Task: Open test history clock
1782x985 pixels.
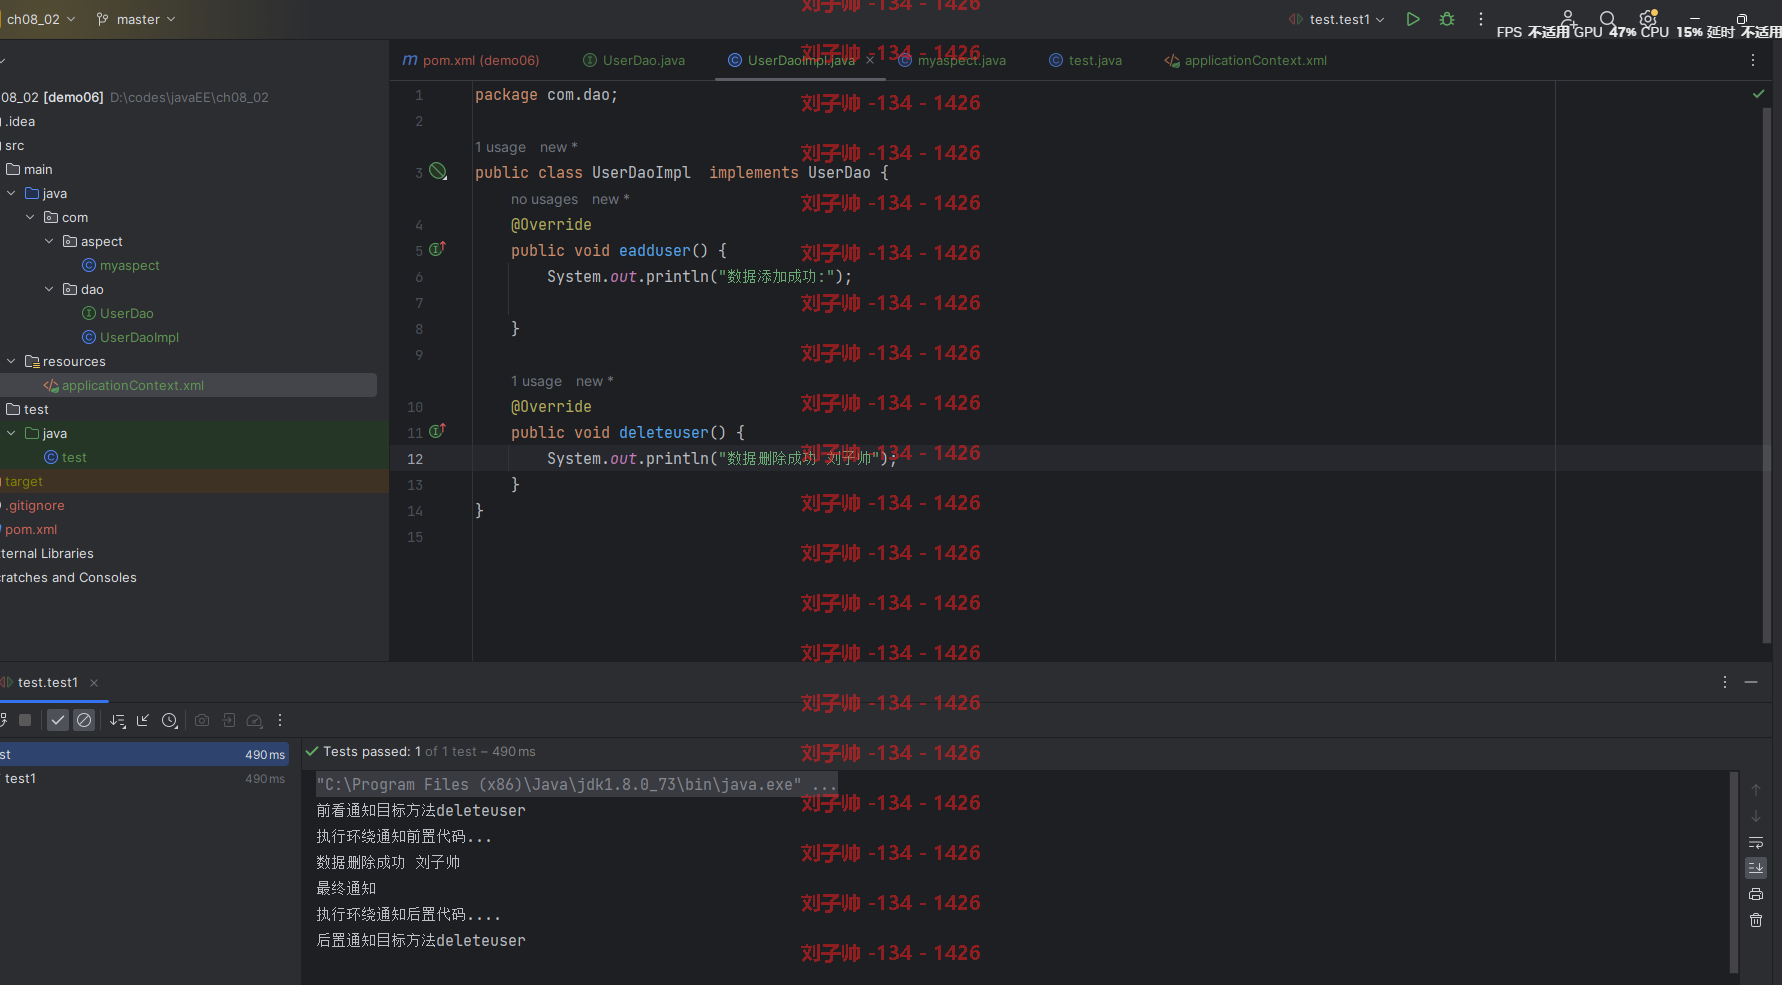Action: [170, 720]
